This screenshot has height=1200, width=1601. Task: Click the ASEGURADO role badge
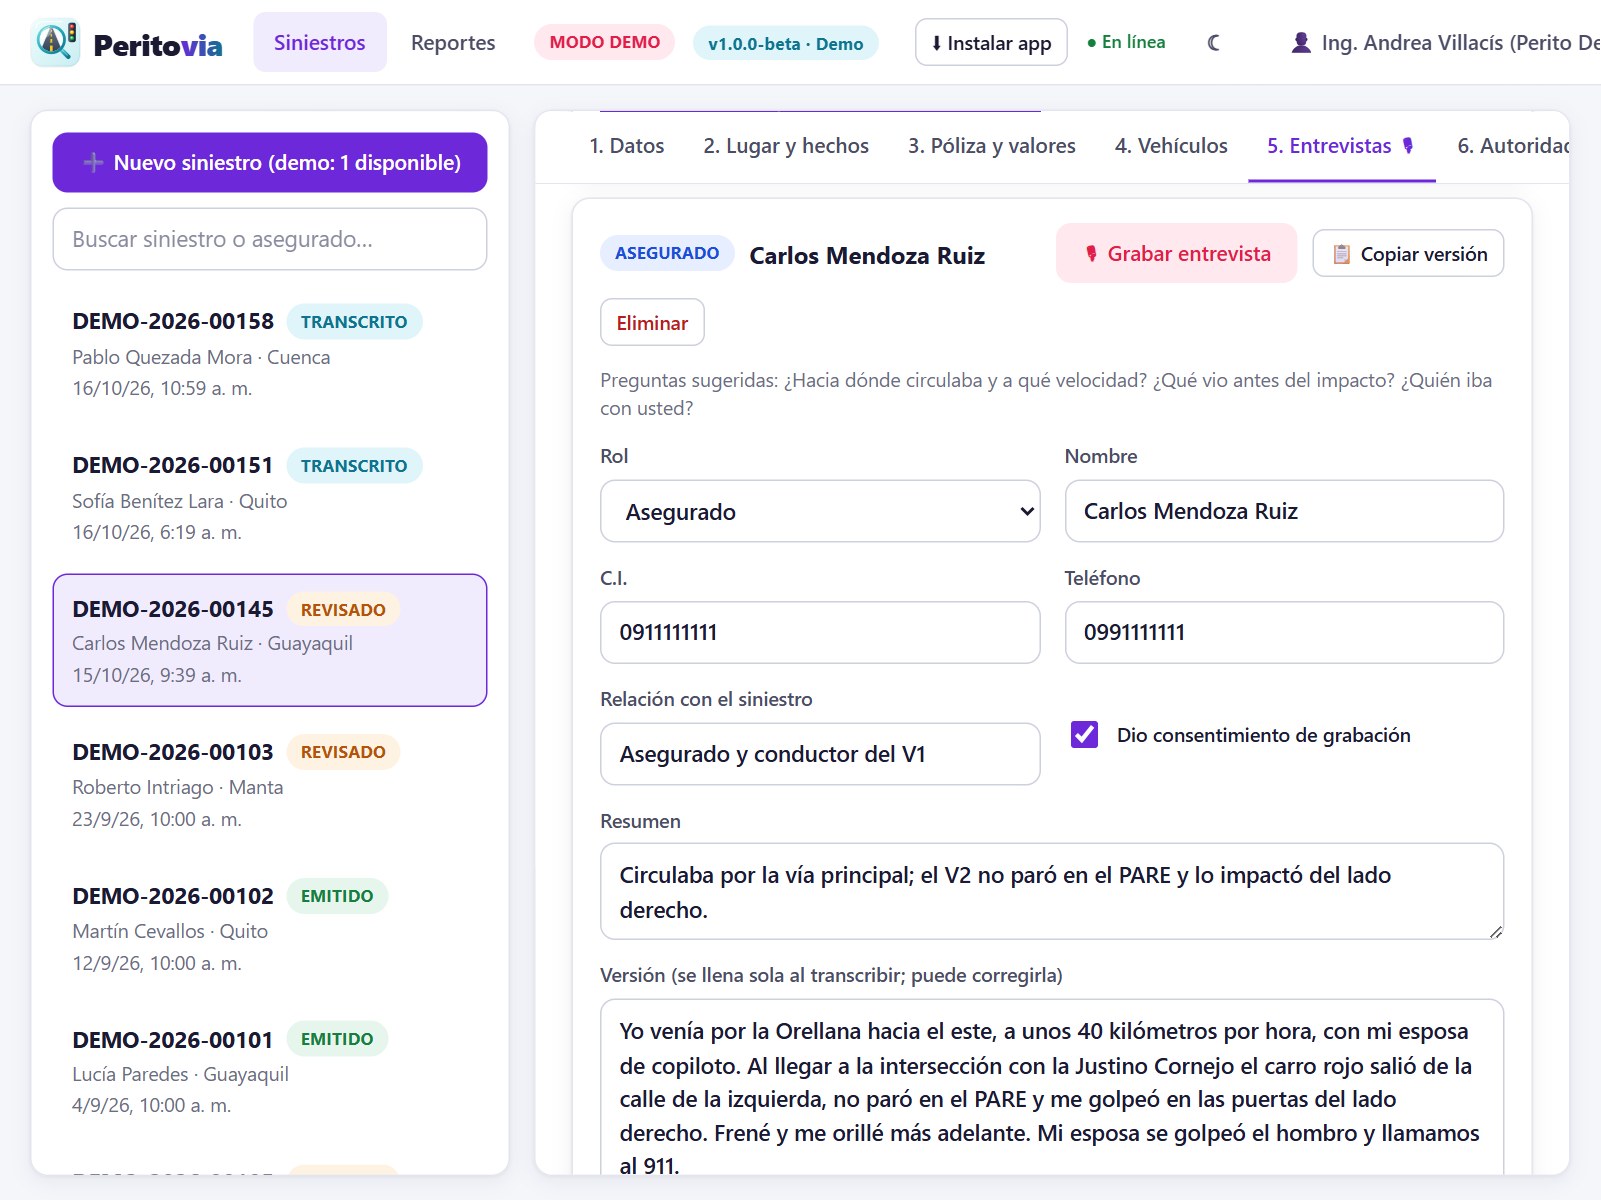[x=667, y=253]
